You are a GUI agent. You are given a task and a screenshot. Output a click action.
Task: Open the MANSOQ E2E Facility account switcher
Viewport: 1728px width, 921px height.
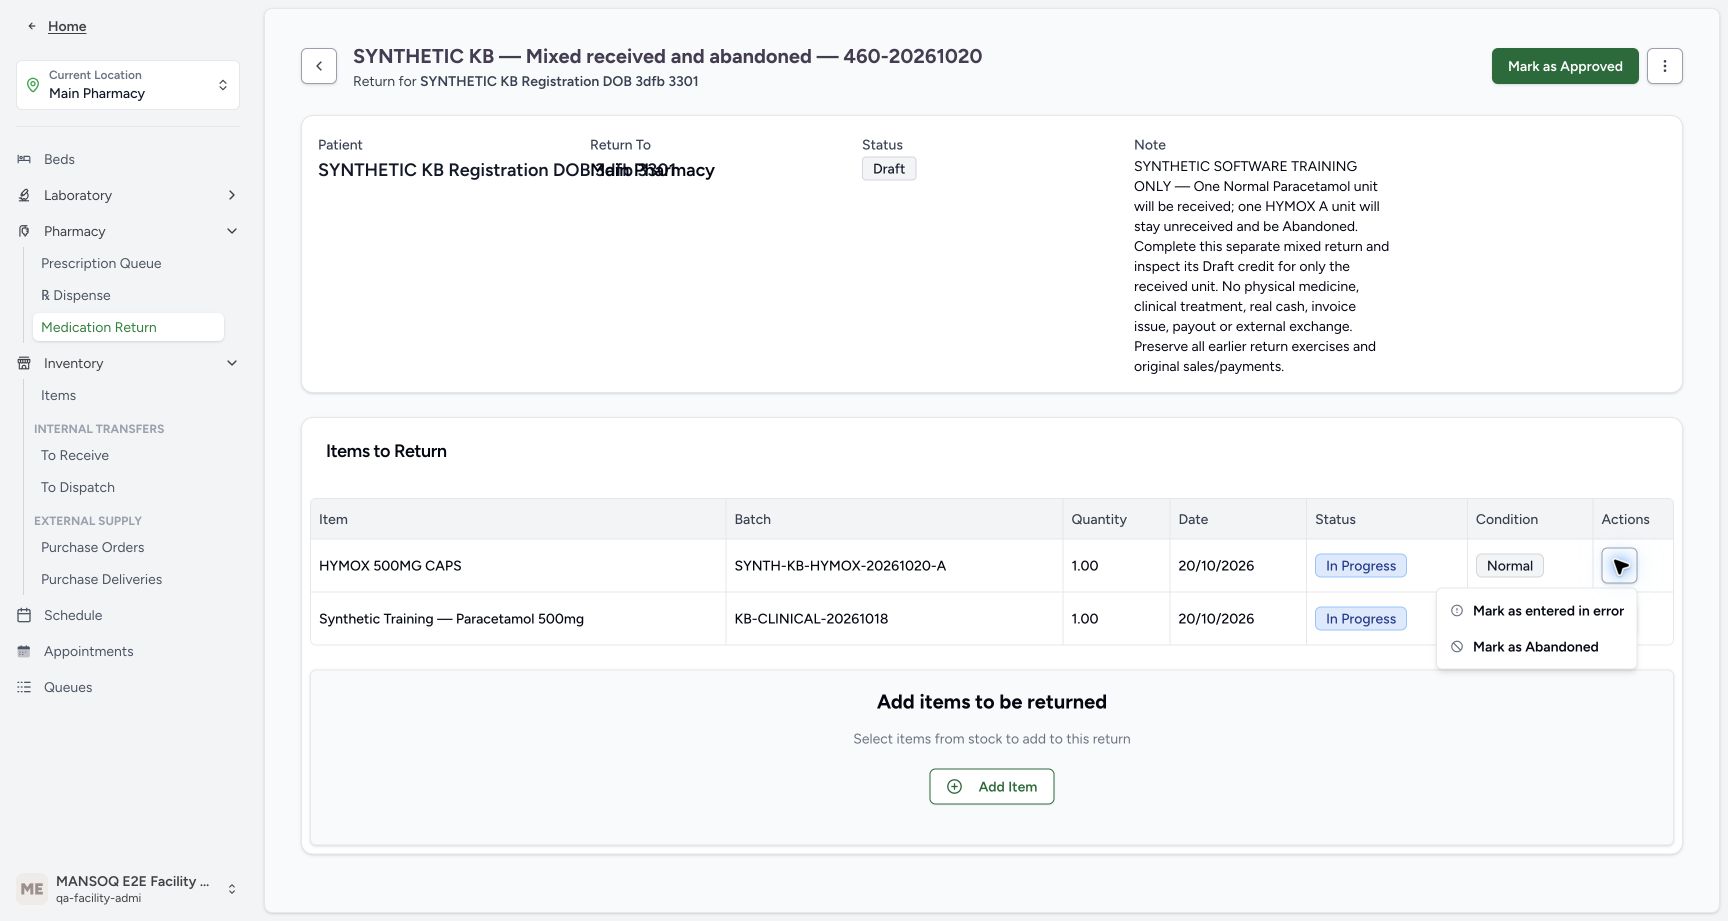pyautogui.click(x=128, y=889)
